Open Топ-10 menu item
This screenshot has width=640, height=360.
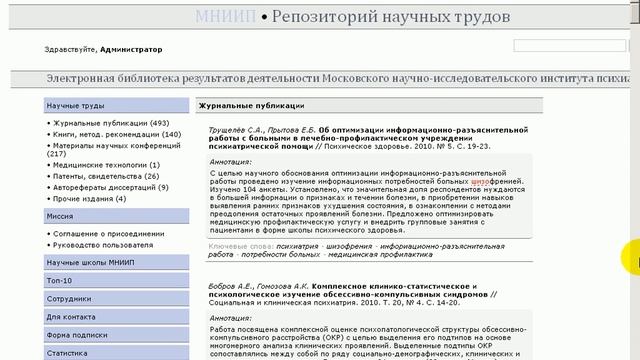(116, 280)
